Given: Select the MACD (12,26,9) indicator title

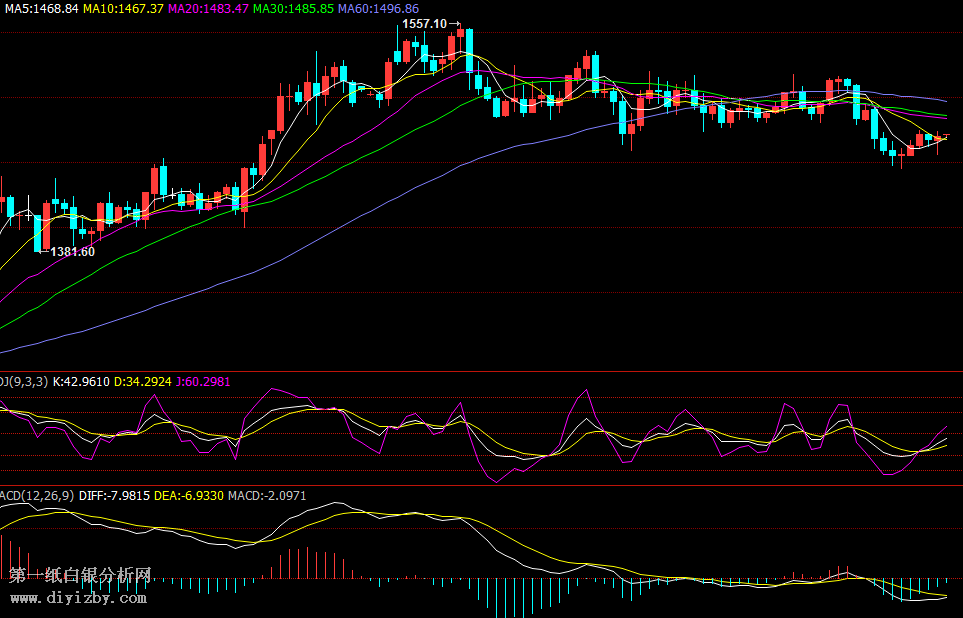Looking at the screenshot, I should click(x=37, y=495).
